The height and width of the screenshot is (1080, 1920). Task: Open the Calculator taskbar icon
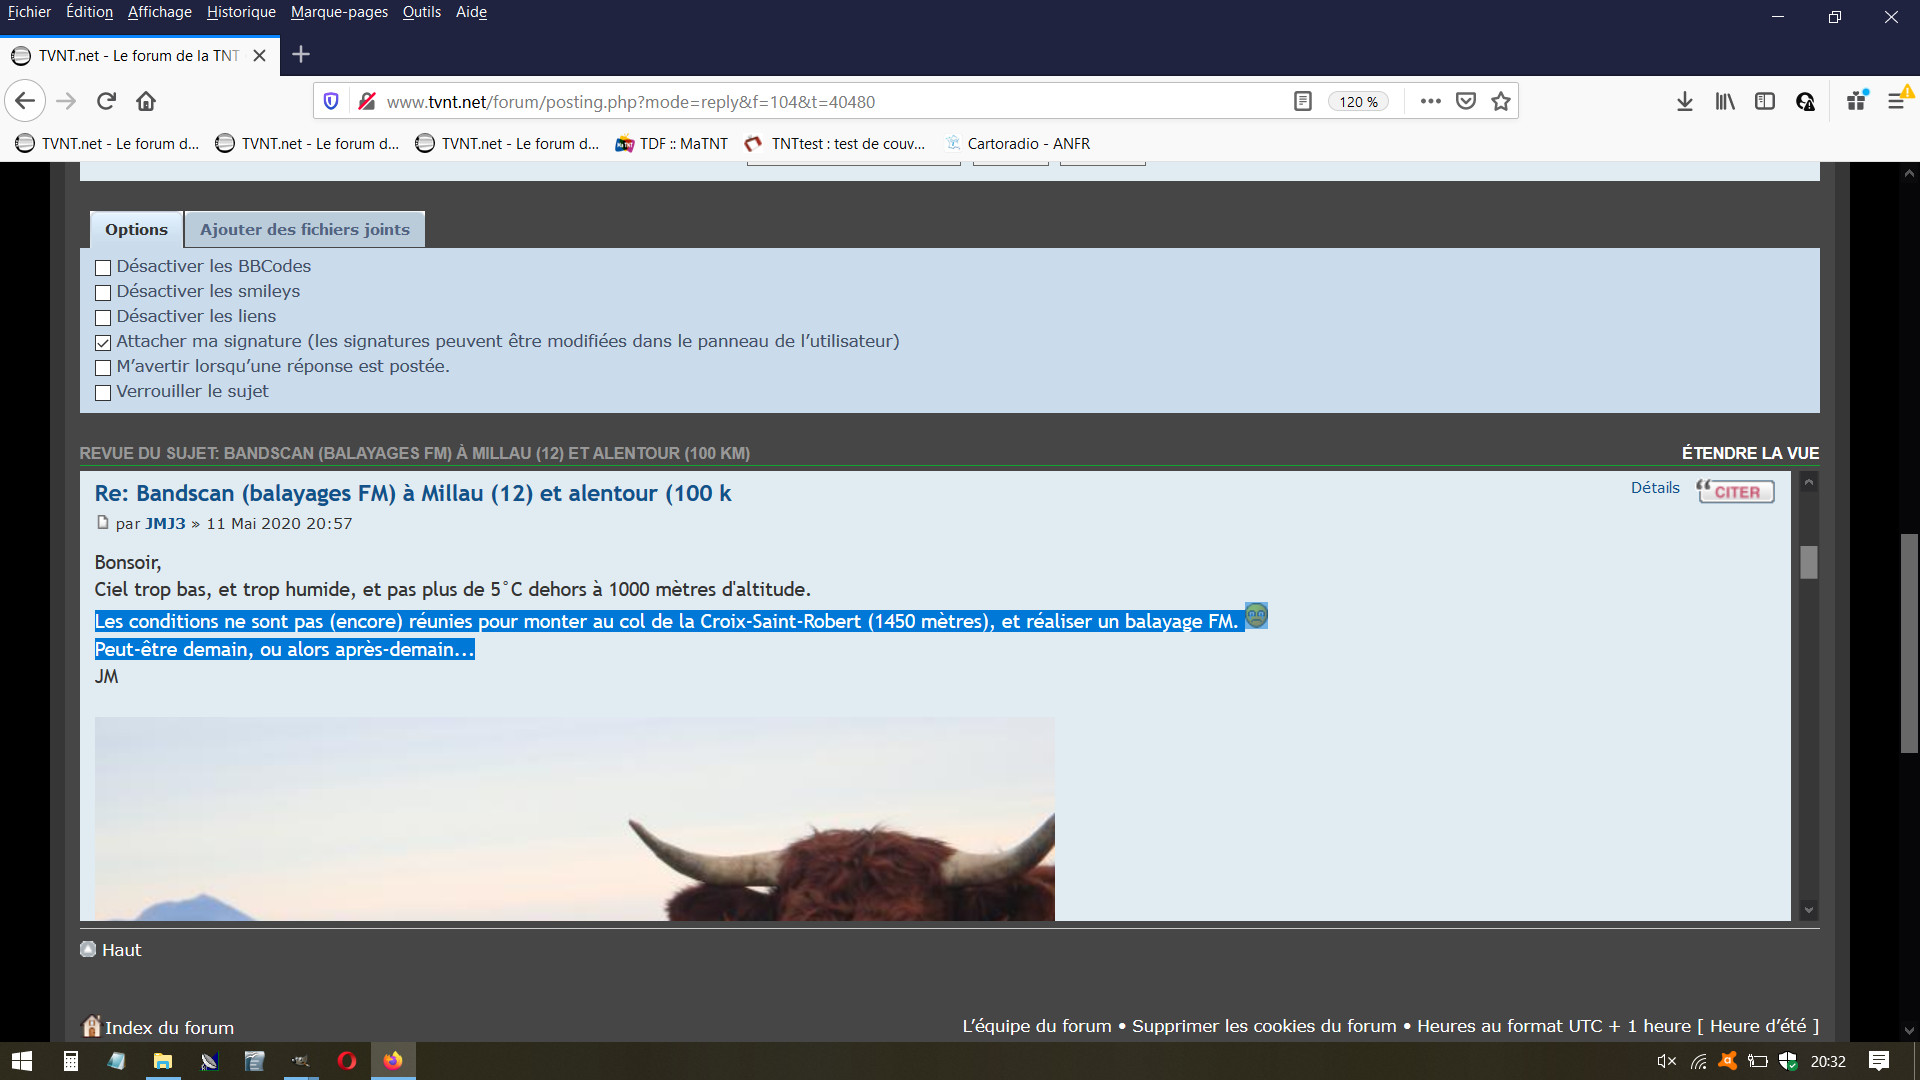70,1061
